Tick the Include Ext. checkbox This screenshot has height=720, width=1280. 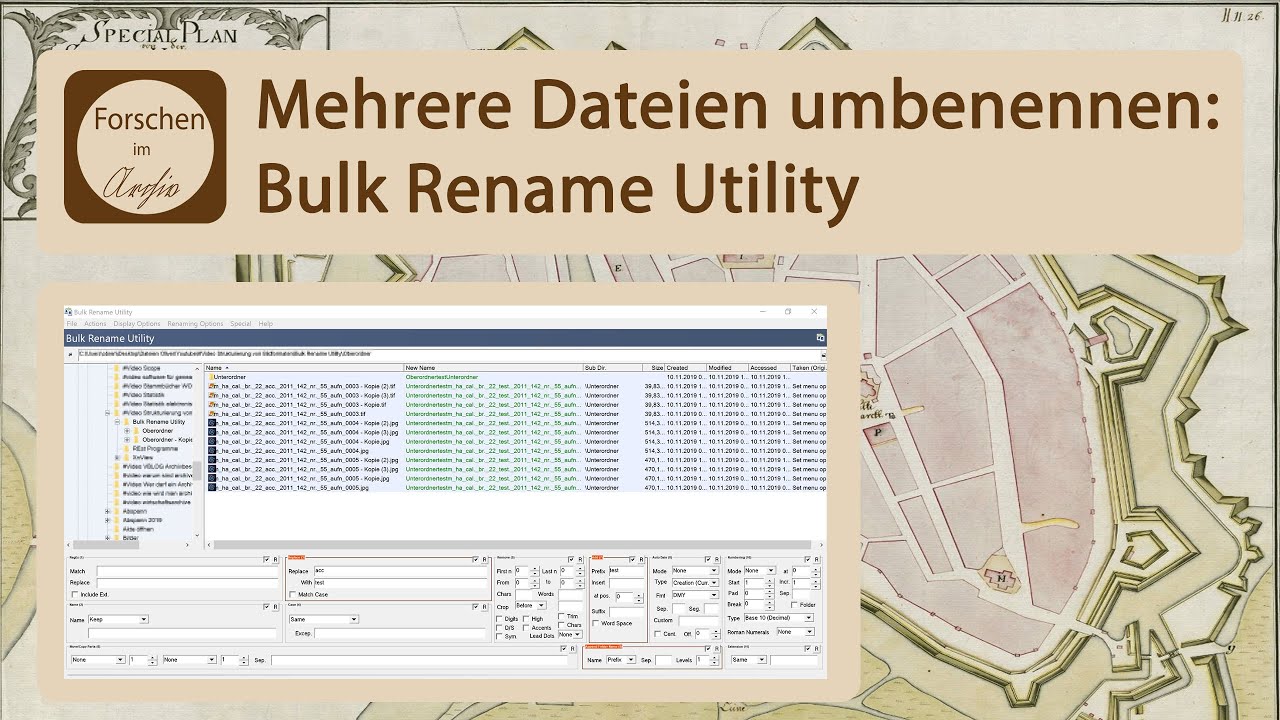(x=75, y=594)
